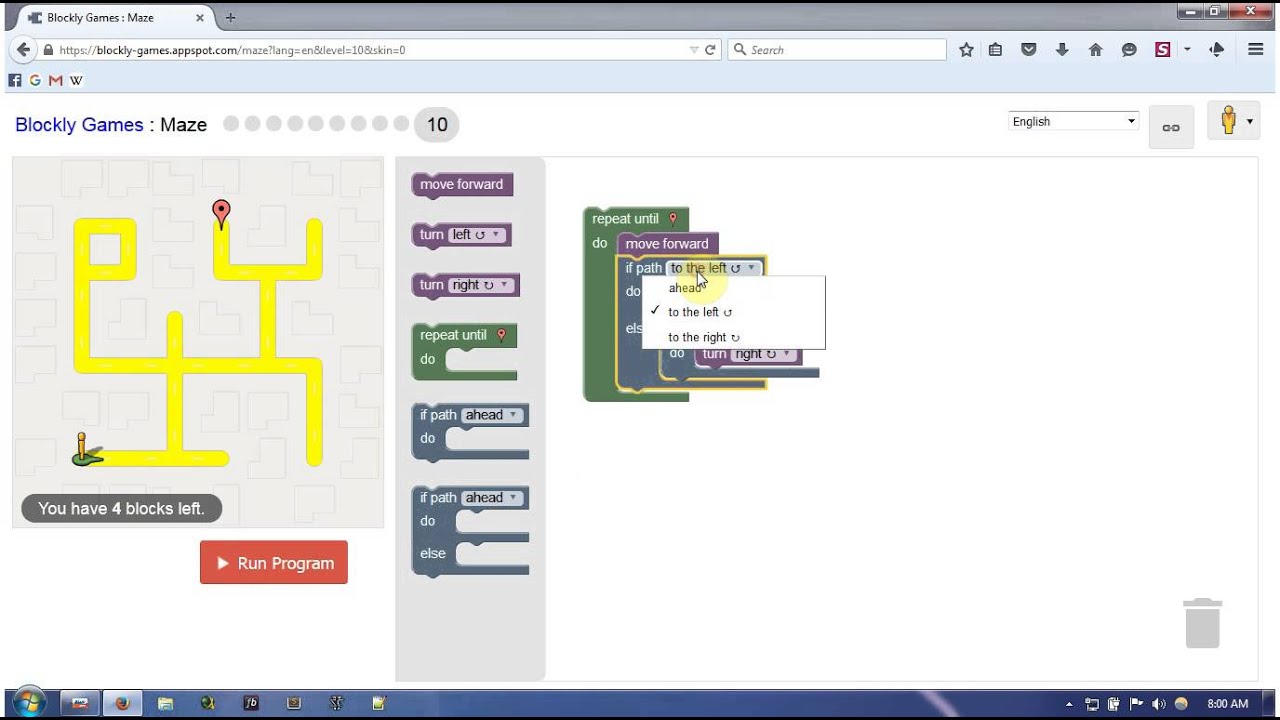Screen dimensions: 1280x720
Task: Open the pegman skin selector dropdown
Action: click(1233, 122)
